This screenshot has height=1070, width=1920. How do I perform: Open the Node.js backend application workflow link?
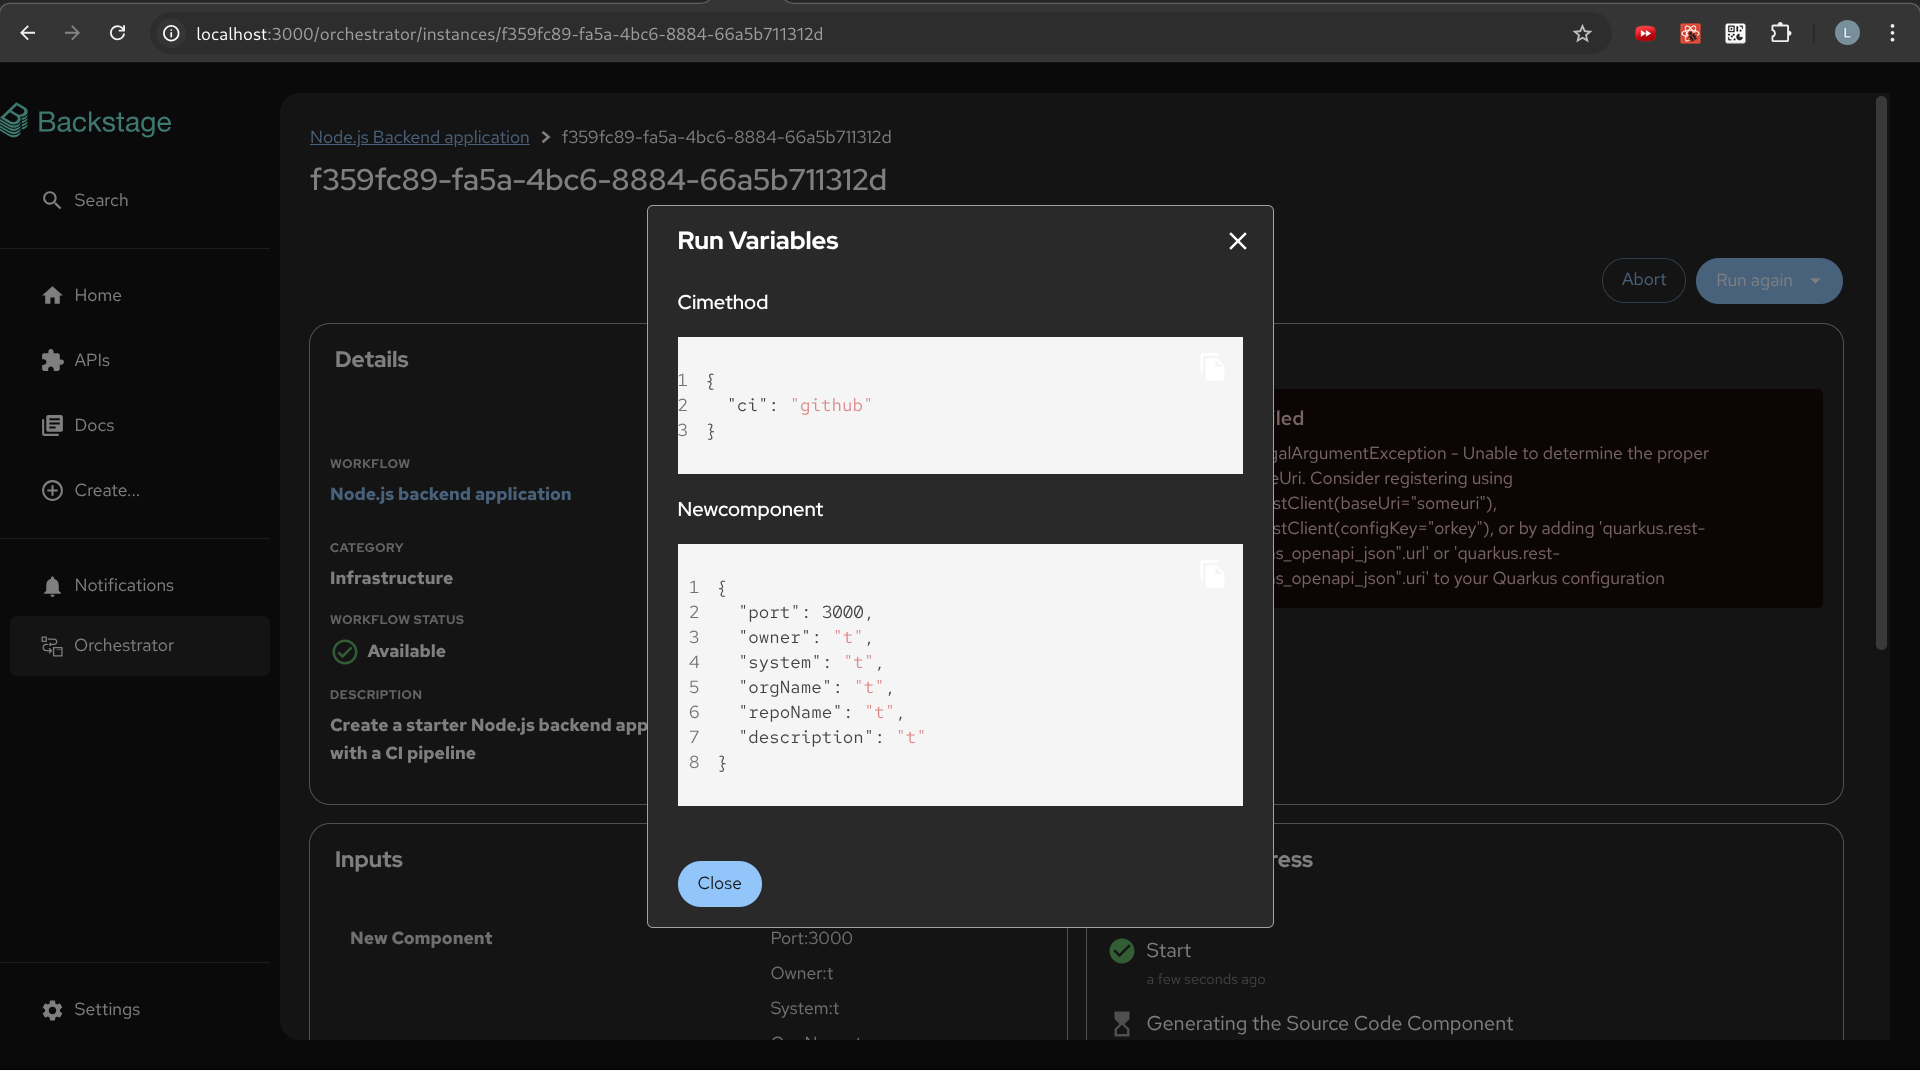pyautogui.click(x=450, y=494)
